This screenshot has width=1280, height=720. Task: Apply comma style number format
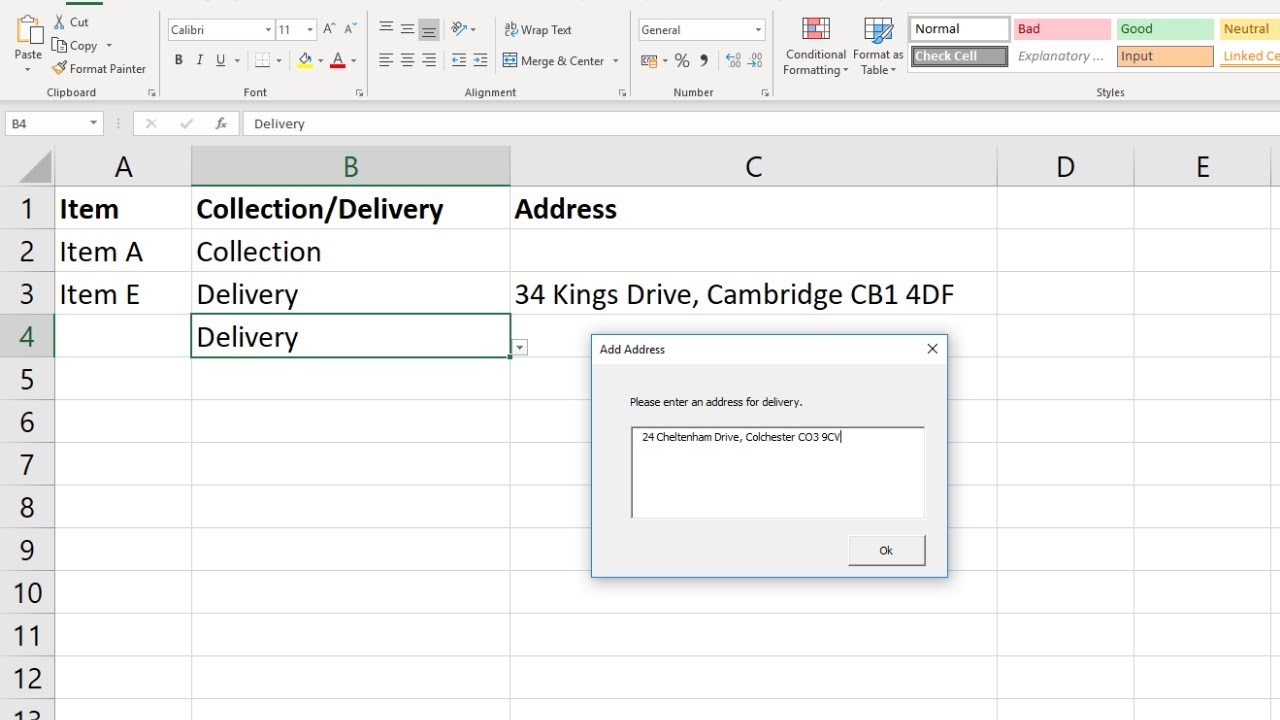(704, 61)
